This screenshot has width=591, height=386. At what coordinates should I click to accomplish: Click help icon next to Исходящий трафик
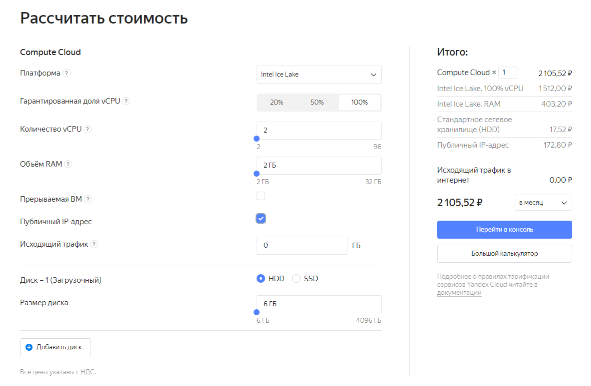pyautogui.click(x=94, y=244)
